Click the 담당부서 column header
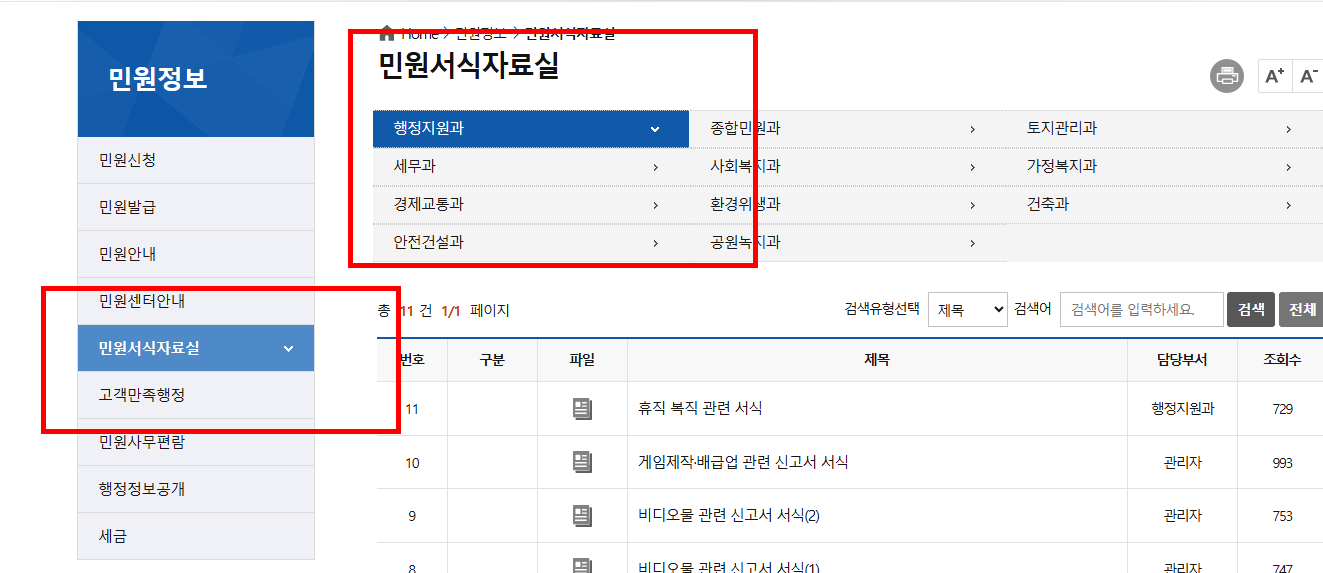 coord(1182,360)
